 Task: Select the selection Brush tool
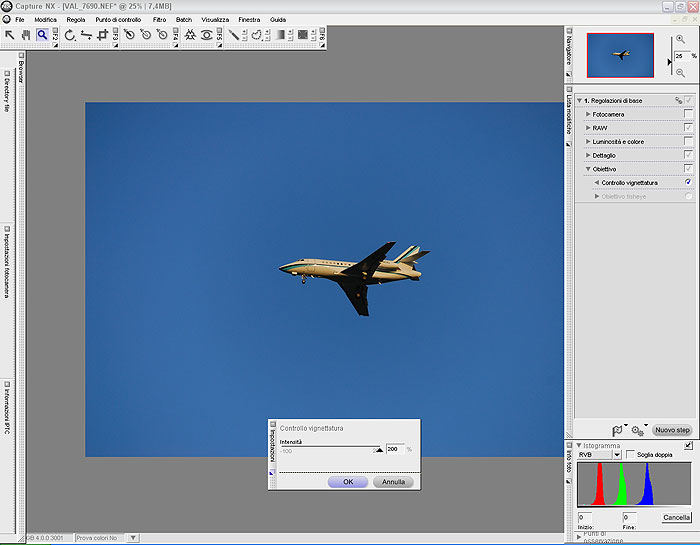pos(233,35)
